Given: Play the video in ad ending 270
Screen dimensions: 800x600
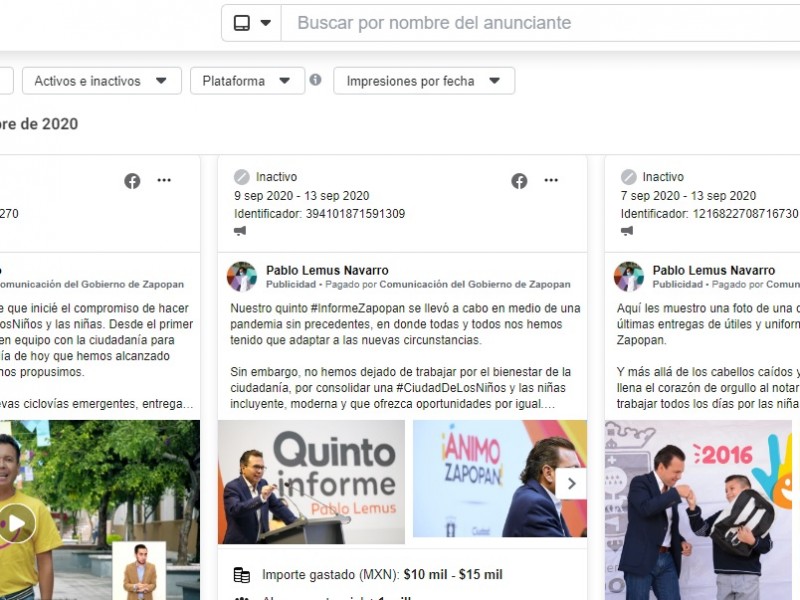Looking at the screenshot, I should tap(17, 523).
